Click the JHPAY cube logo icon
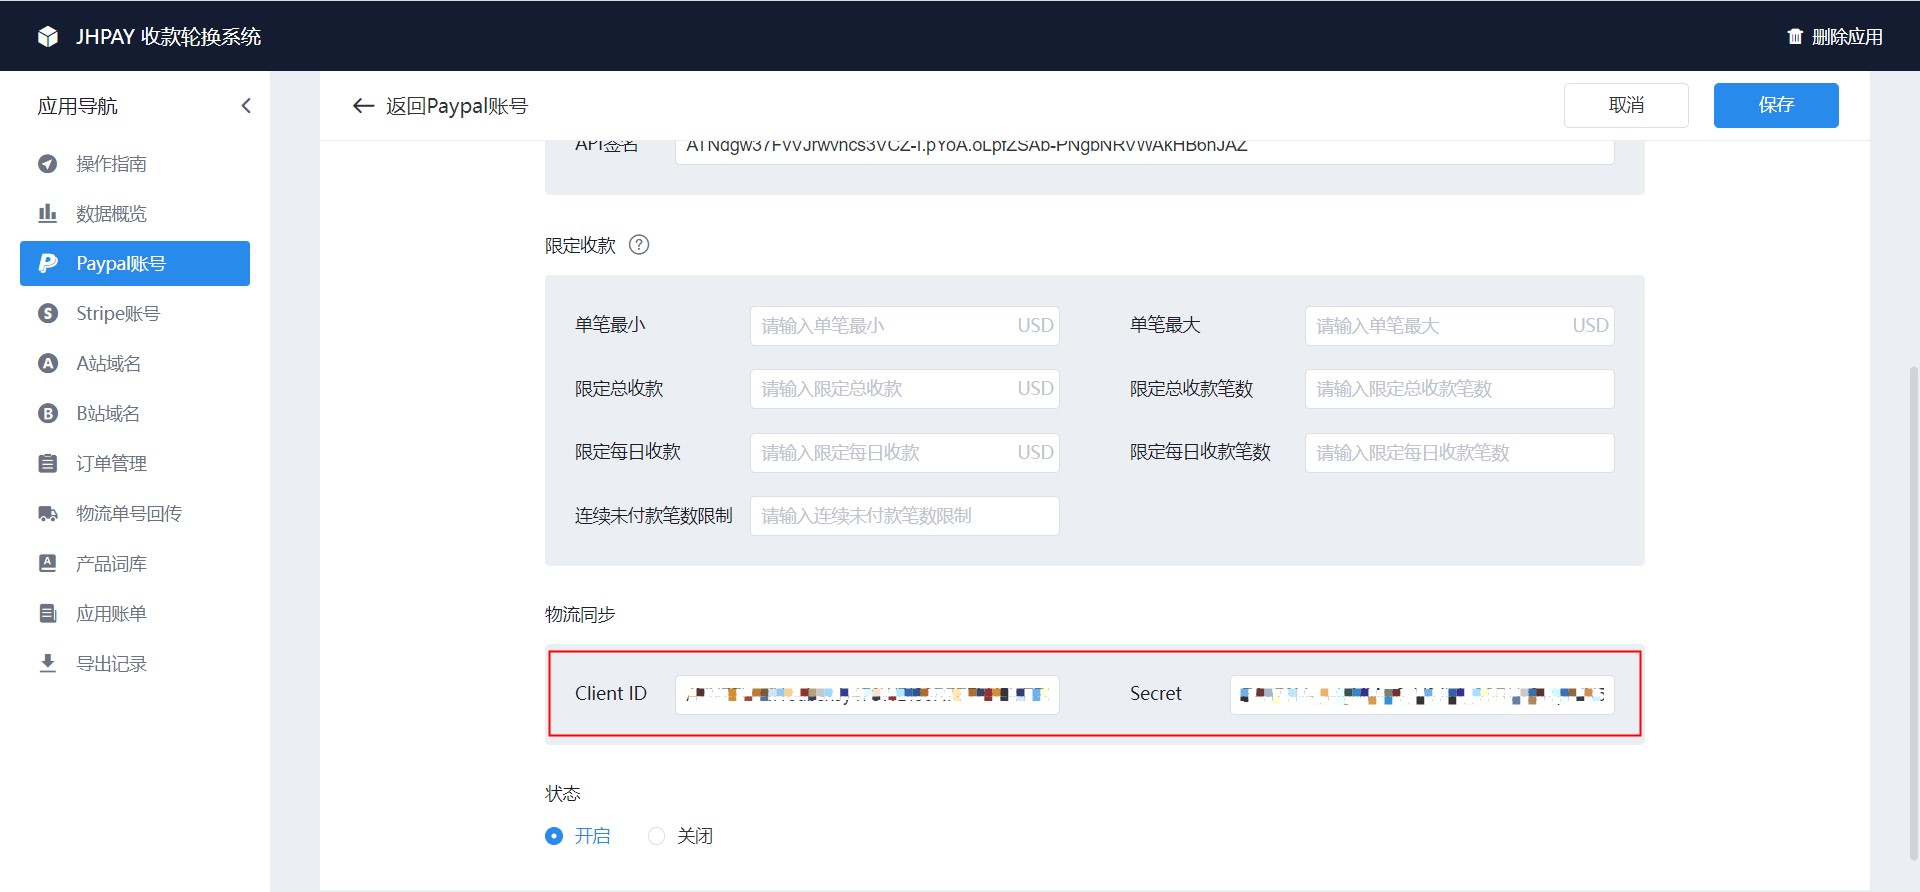1920x892 pixels. pyautogui.click(x=48, y=37)
